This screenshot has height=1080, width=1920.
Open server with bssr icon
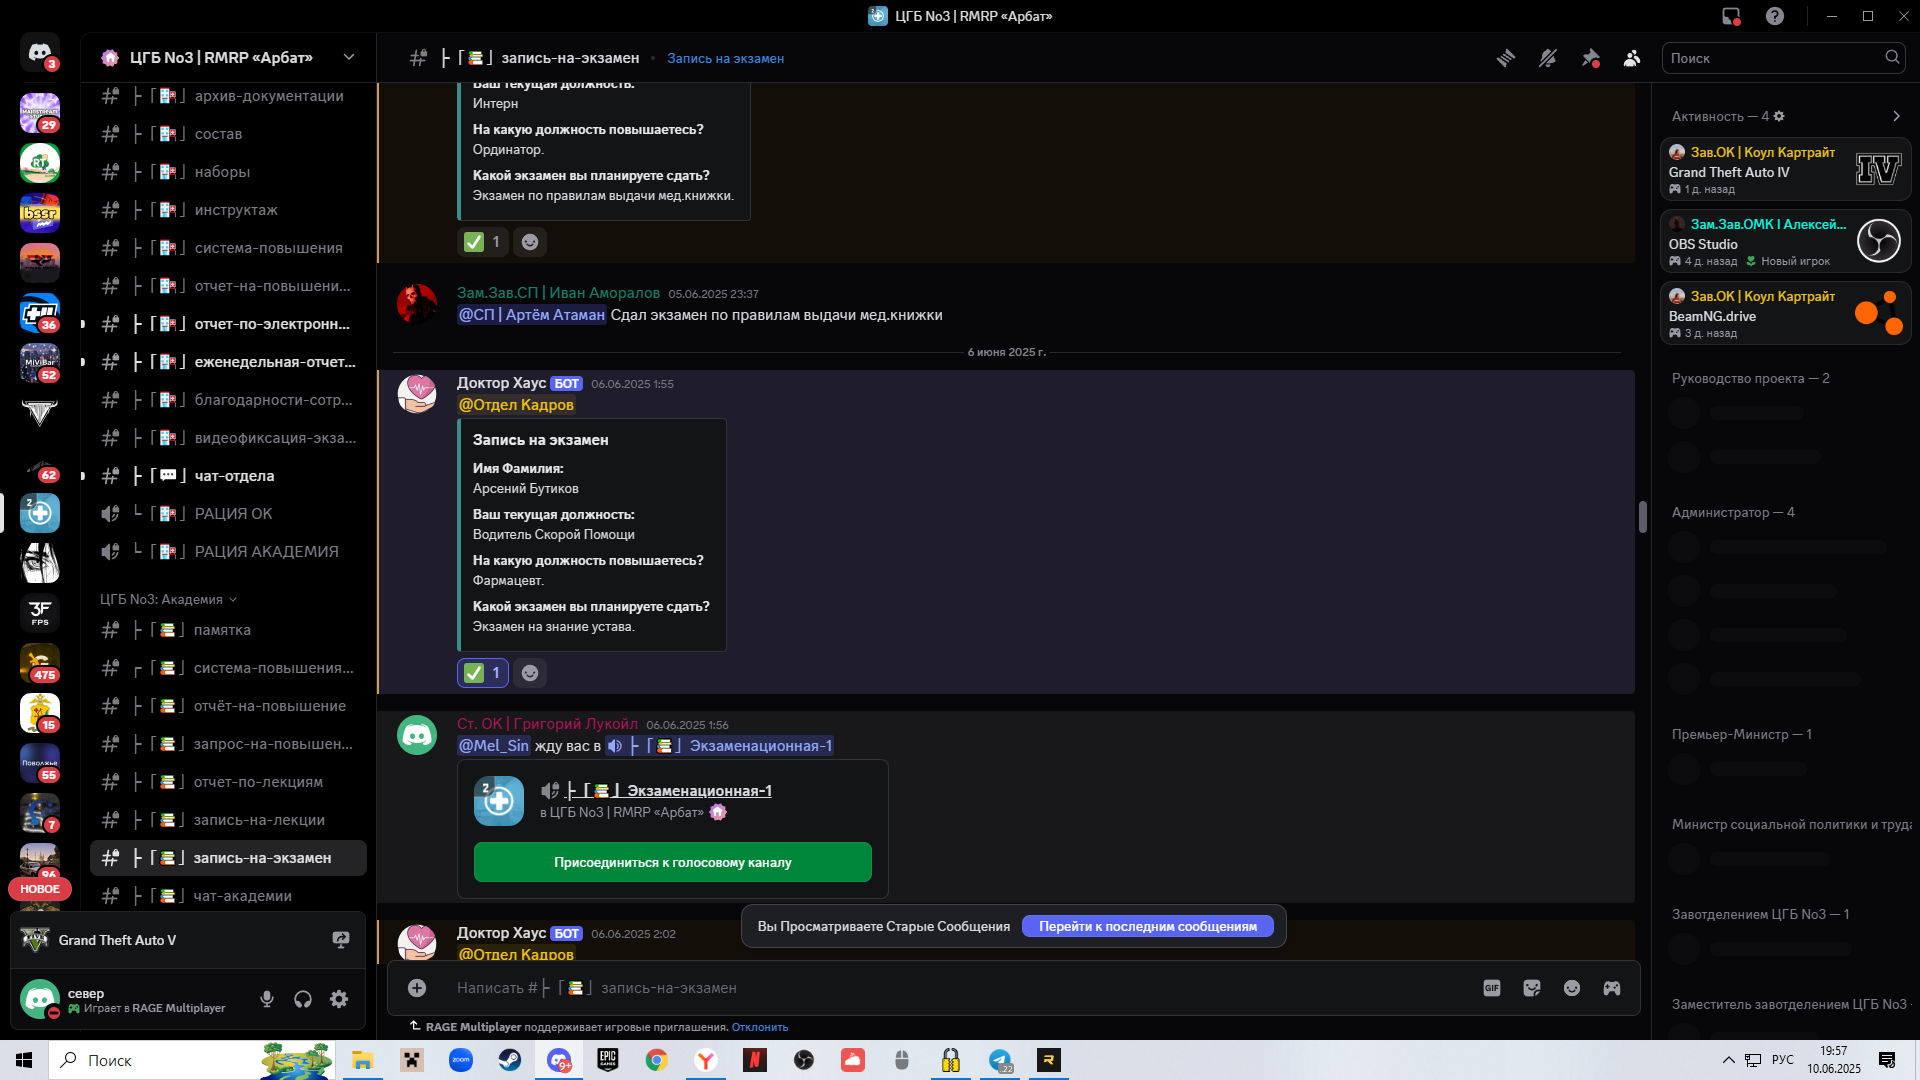pos(40,212)
